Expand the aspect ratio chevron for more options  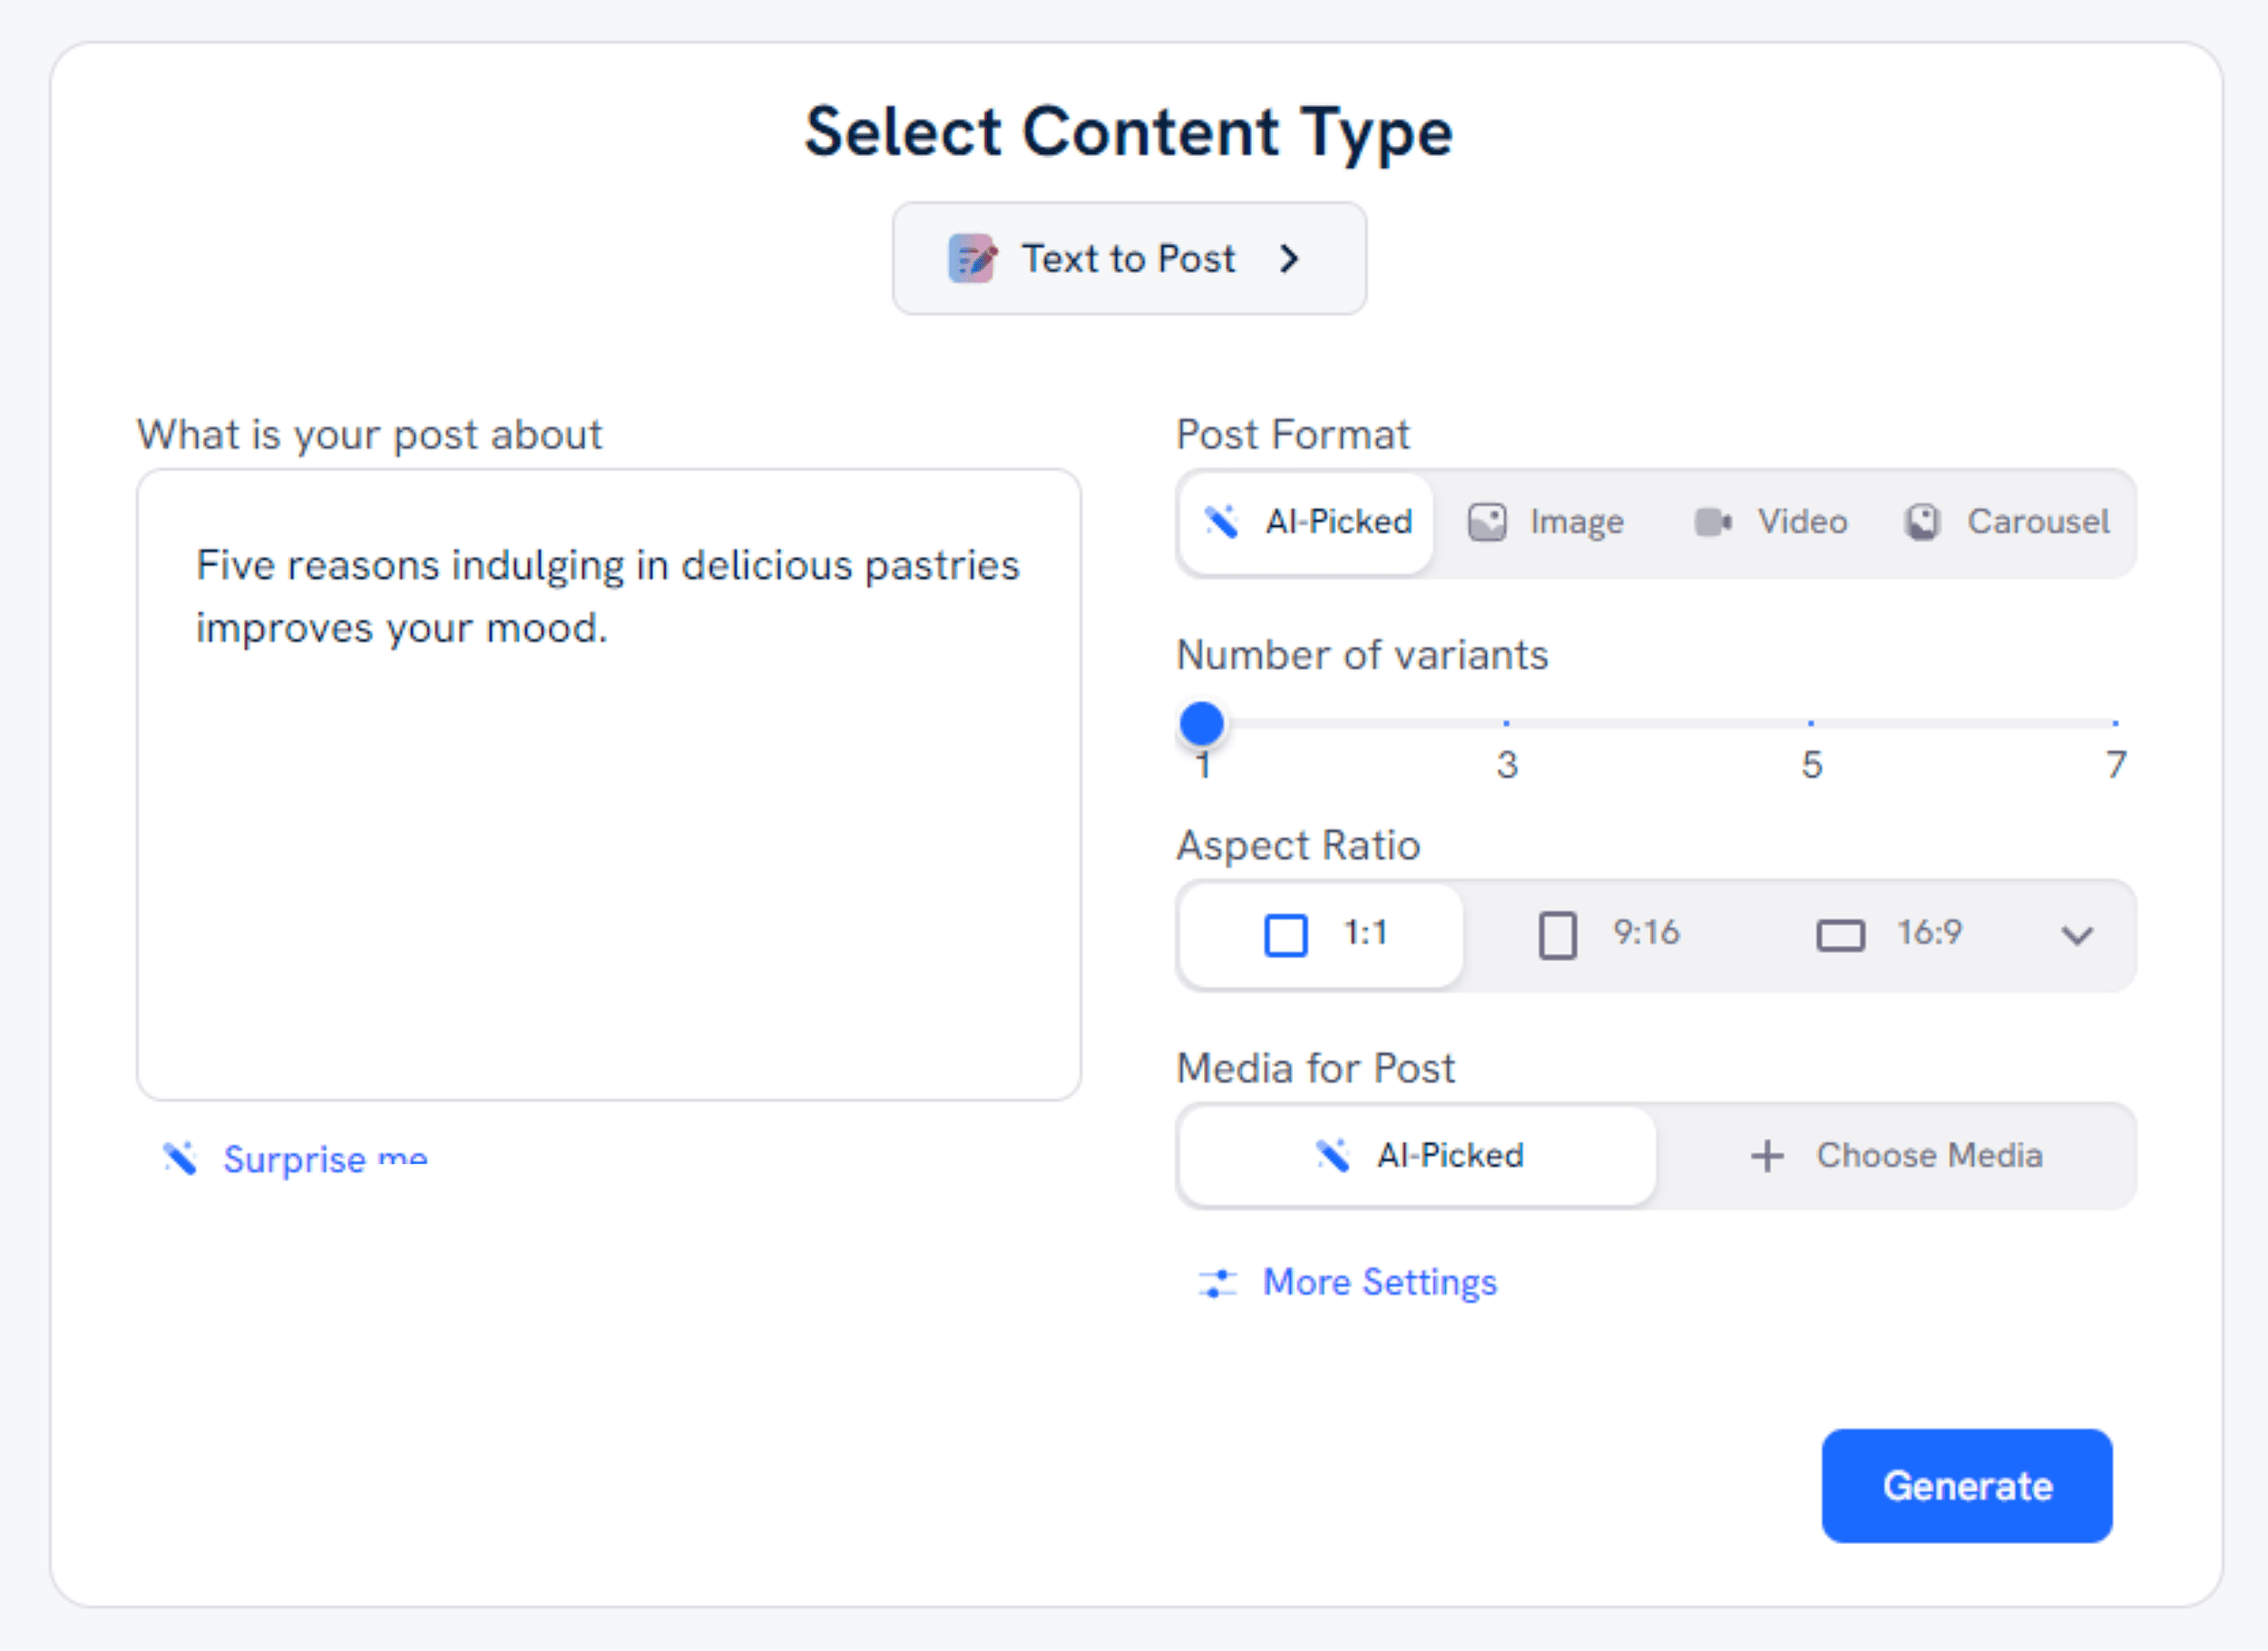pos(2078,936)
